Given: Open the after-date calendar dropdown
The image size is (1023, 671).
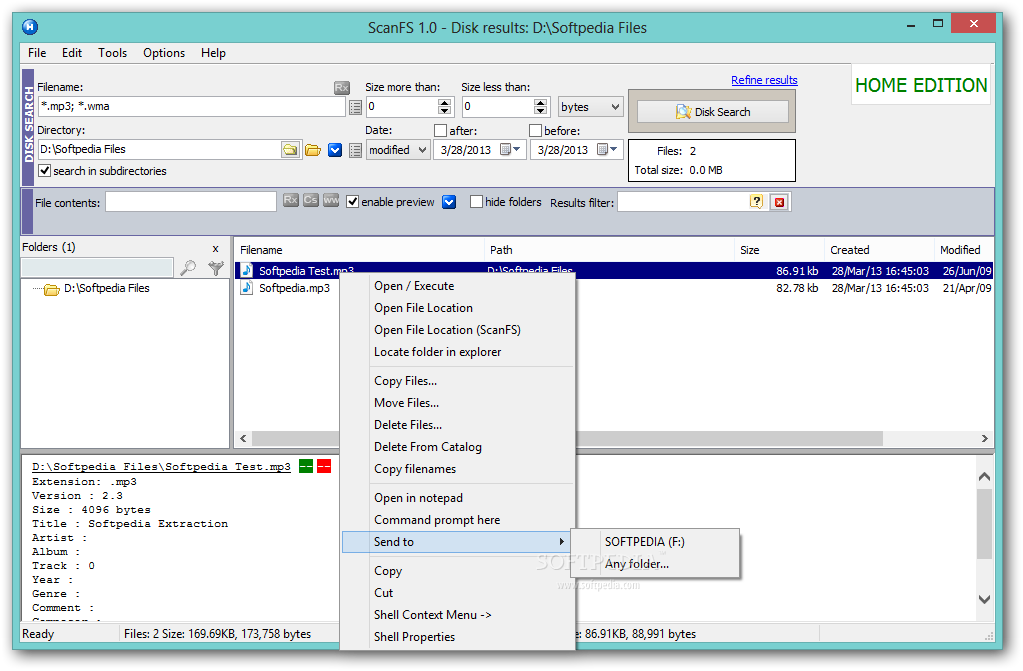Looking at the screenshot, I should click(510, 149).
